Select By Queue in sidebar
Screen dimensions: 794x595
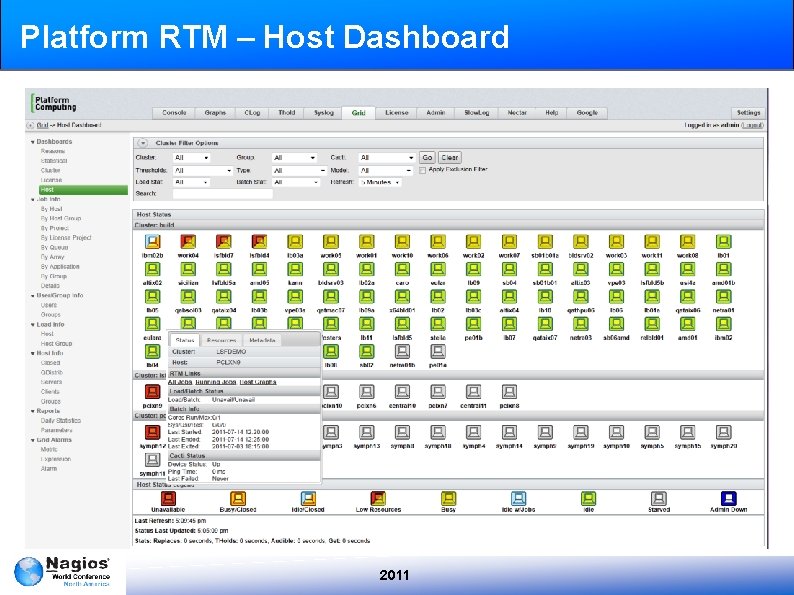tap(54, 247)
